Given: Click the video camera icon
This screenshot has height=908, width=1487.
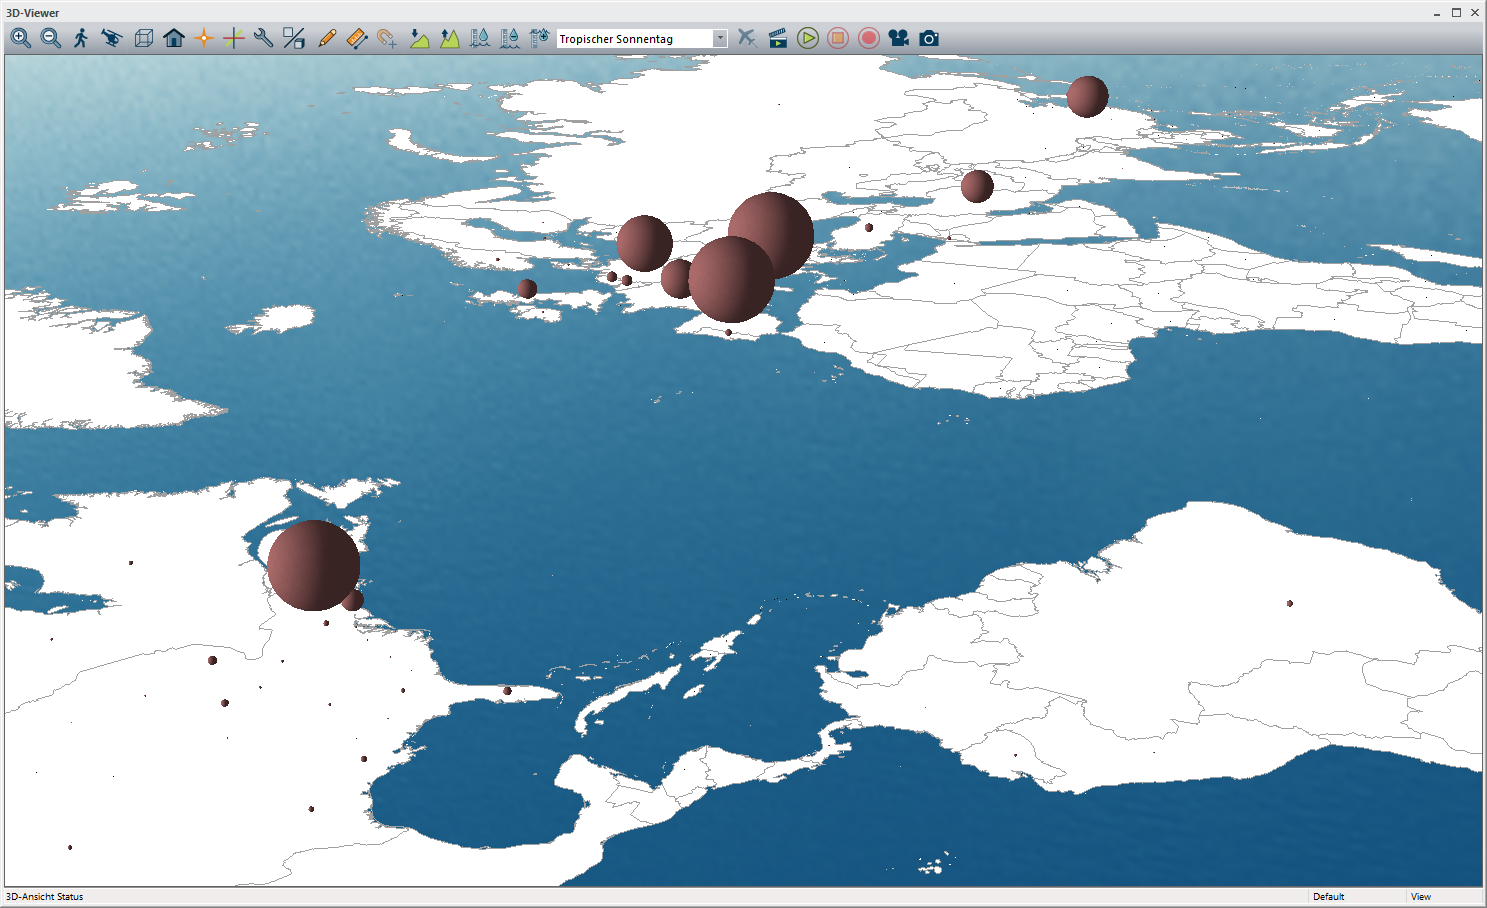Looking at the screenshot, I should click(899, 38).
